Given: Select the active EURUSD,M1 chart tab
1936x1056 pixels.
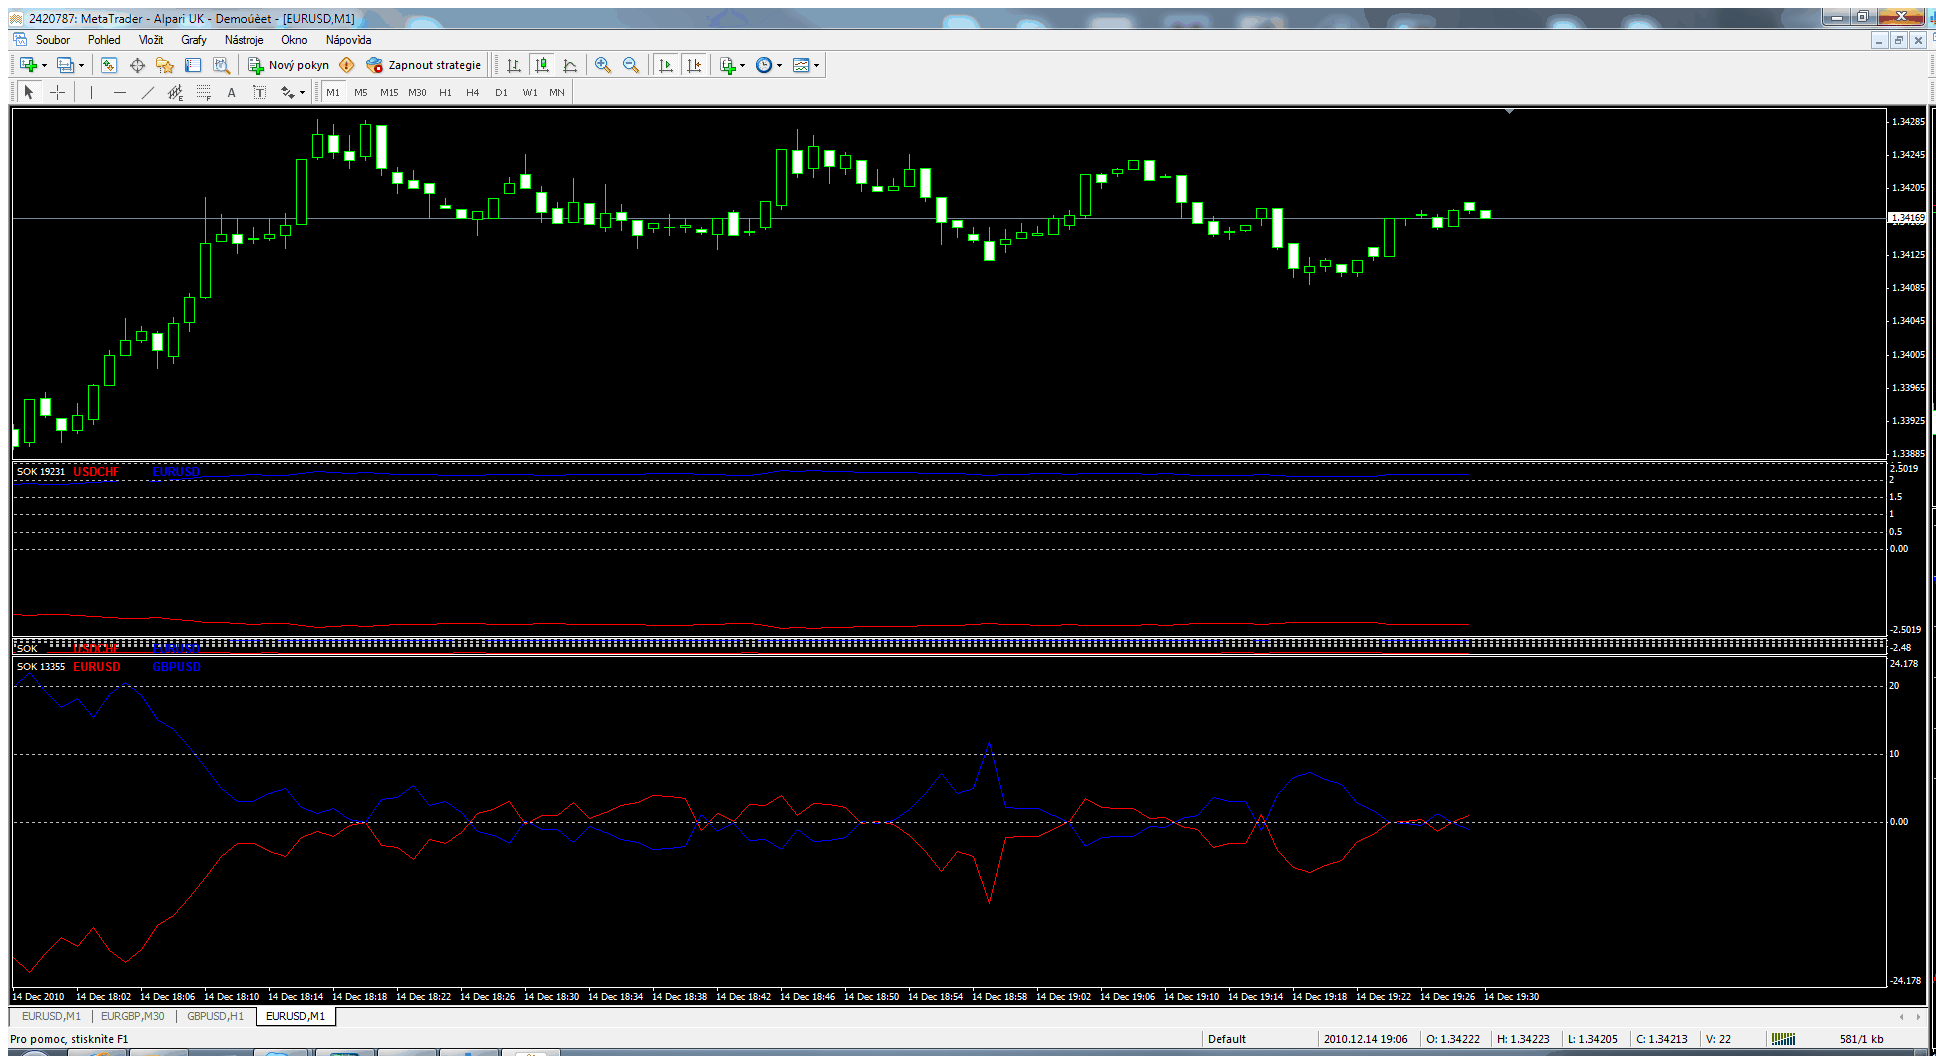Looking at the screenshot, I should 295,1016.
